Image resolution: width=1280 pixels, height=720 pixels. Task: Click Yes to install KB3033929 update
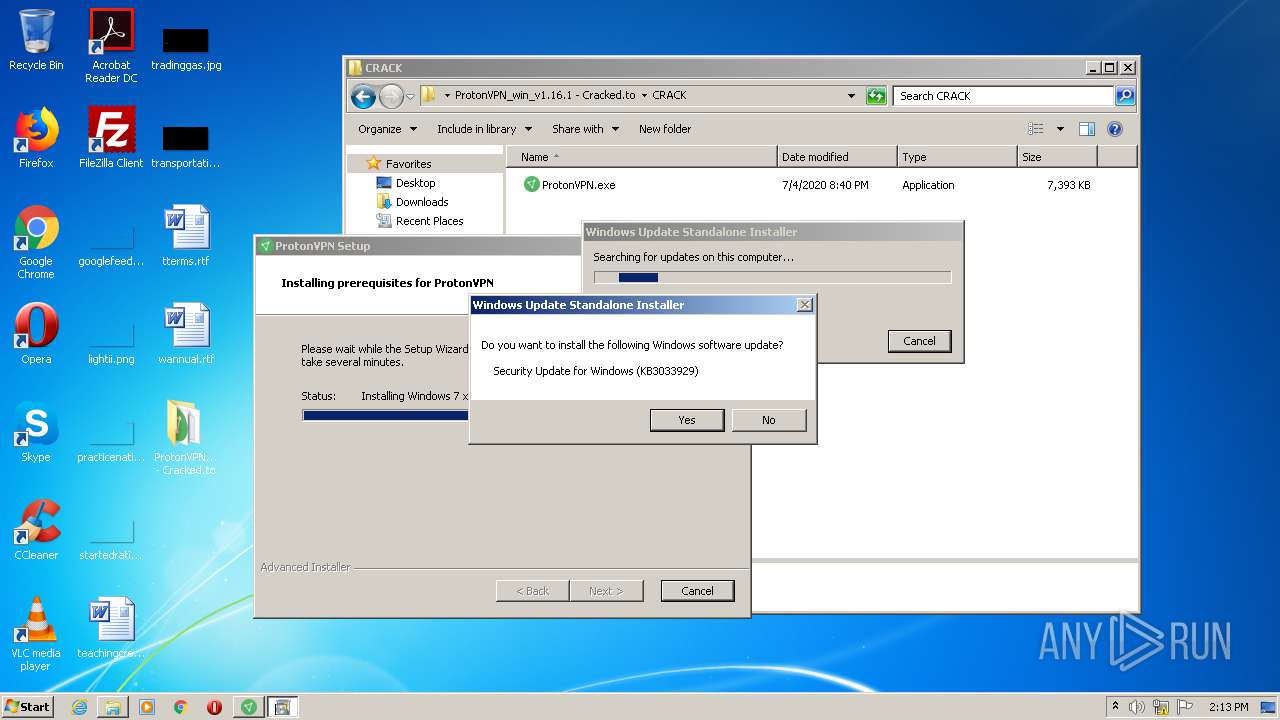[687, 420]
